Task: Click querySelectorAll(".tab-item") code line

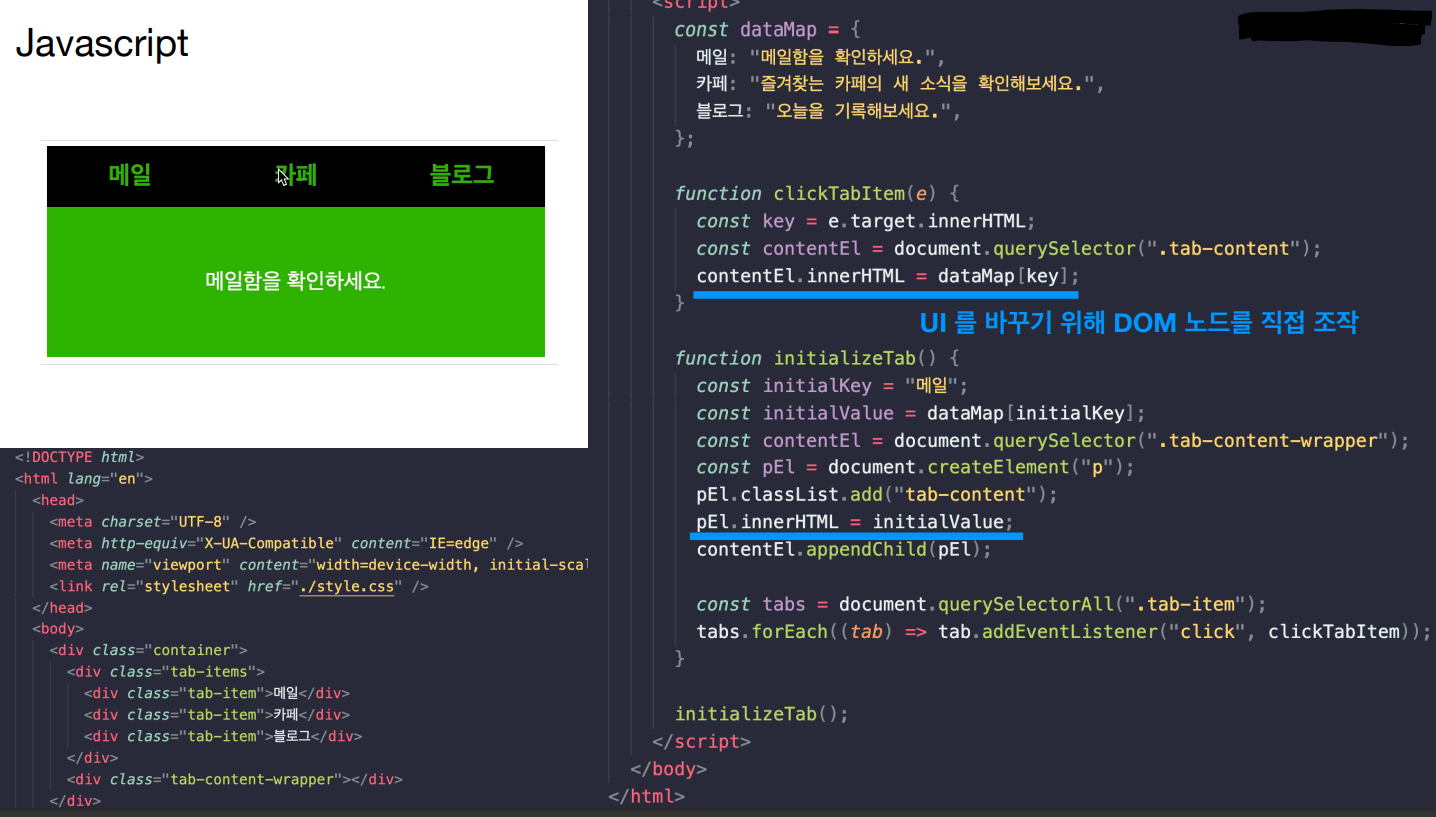Action: (981, 604)
